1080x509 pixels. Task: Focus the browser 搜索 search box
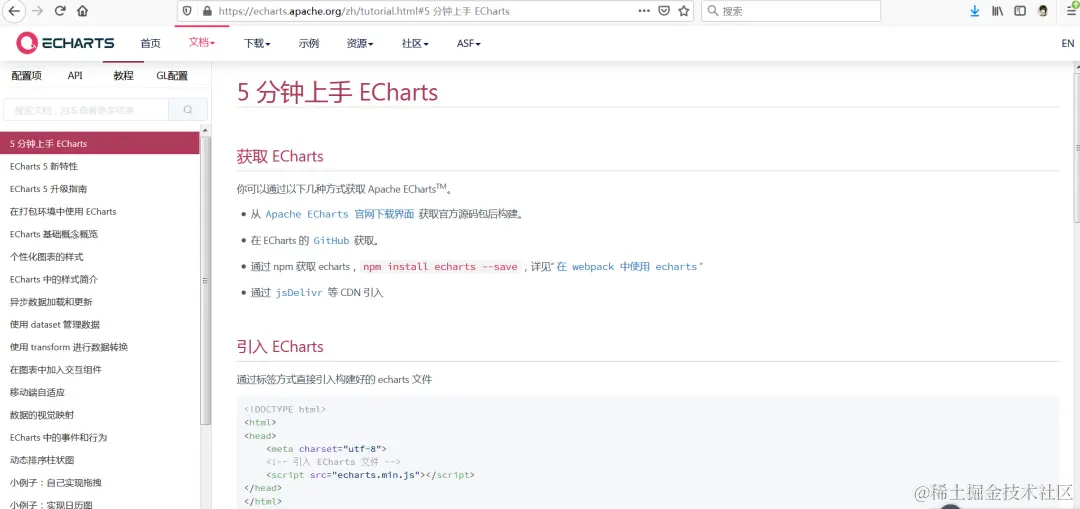coord(791,11)
